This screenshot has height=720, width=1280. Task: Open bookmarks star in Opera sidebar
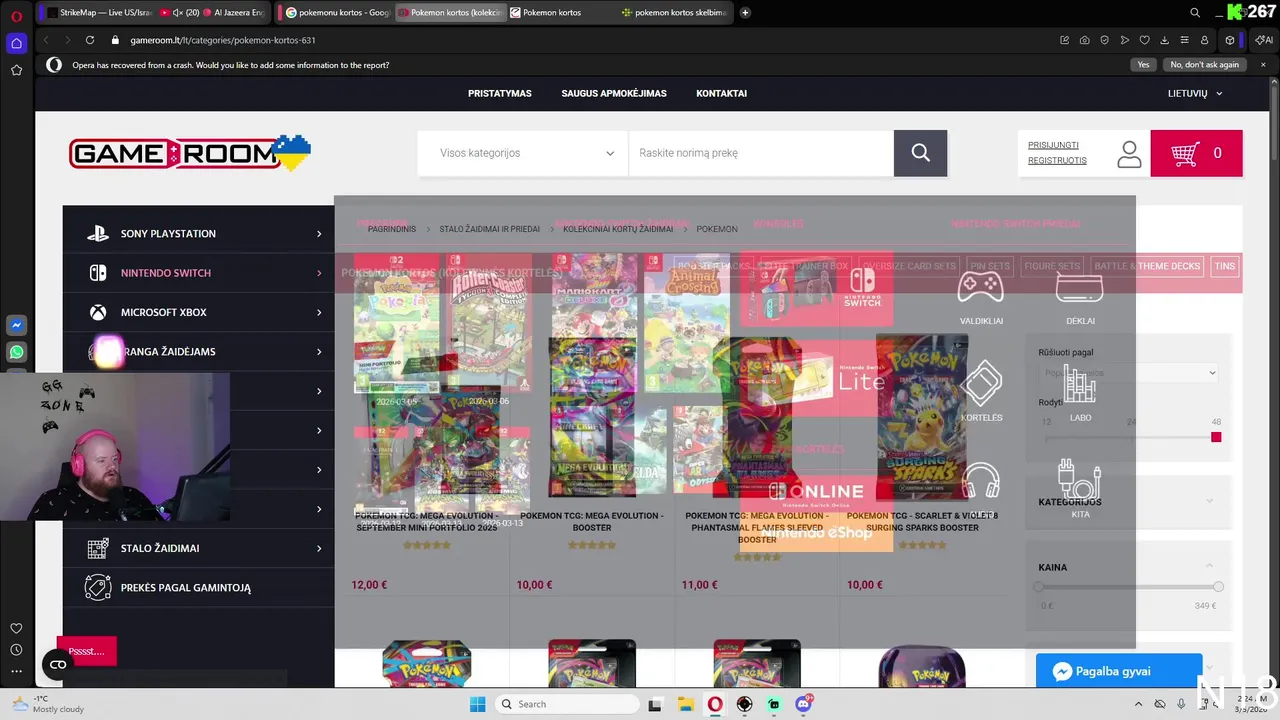[x=16, y=70]
